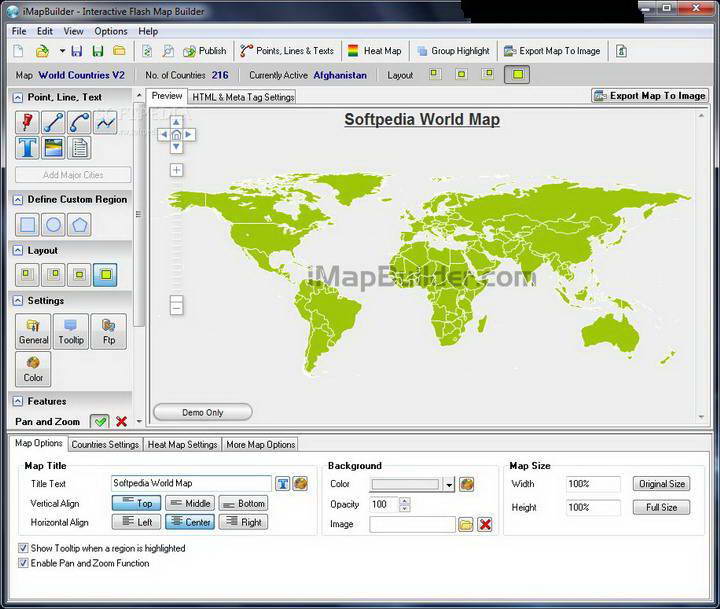720x609 pixels.
Task: Open dropdown arrow next to open icon
Action: [62, 51]
